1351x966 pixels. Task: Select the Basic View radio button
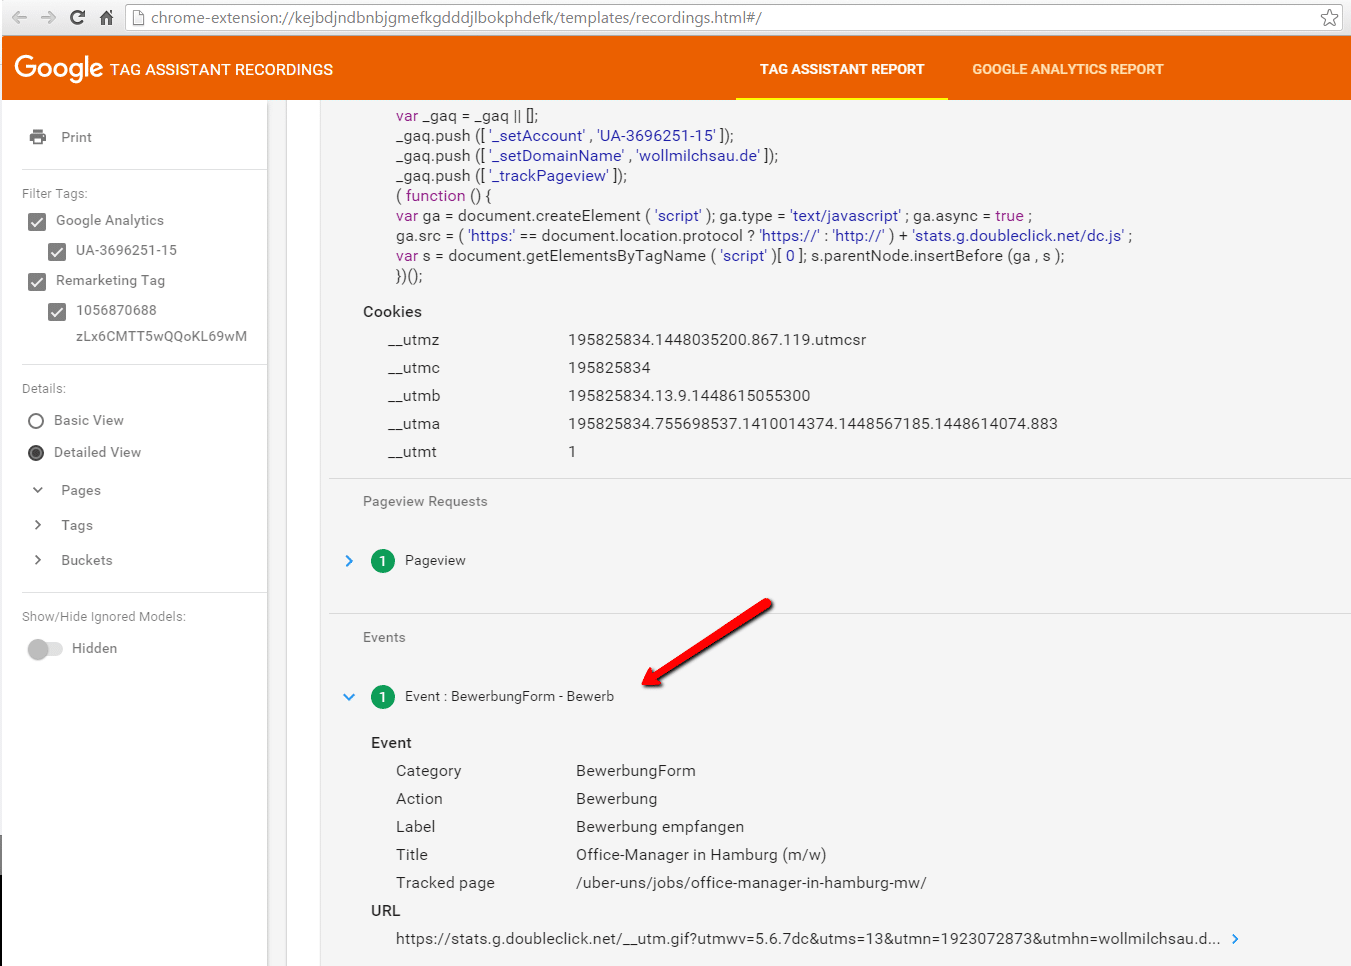(x=36, y=421)
